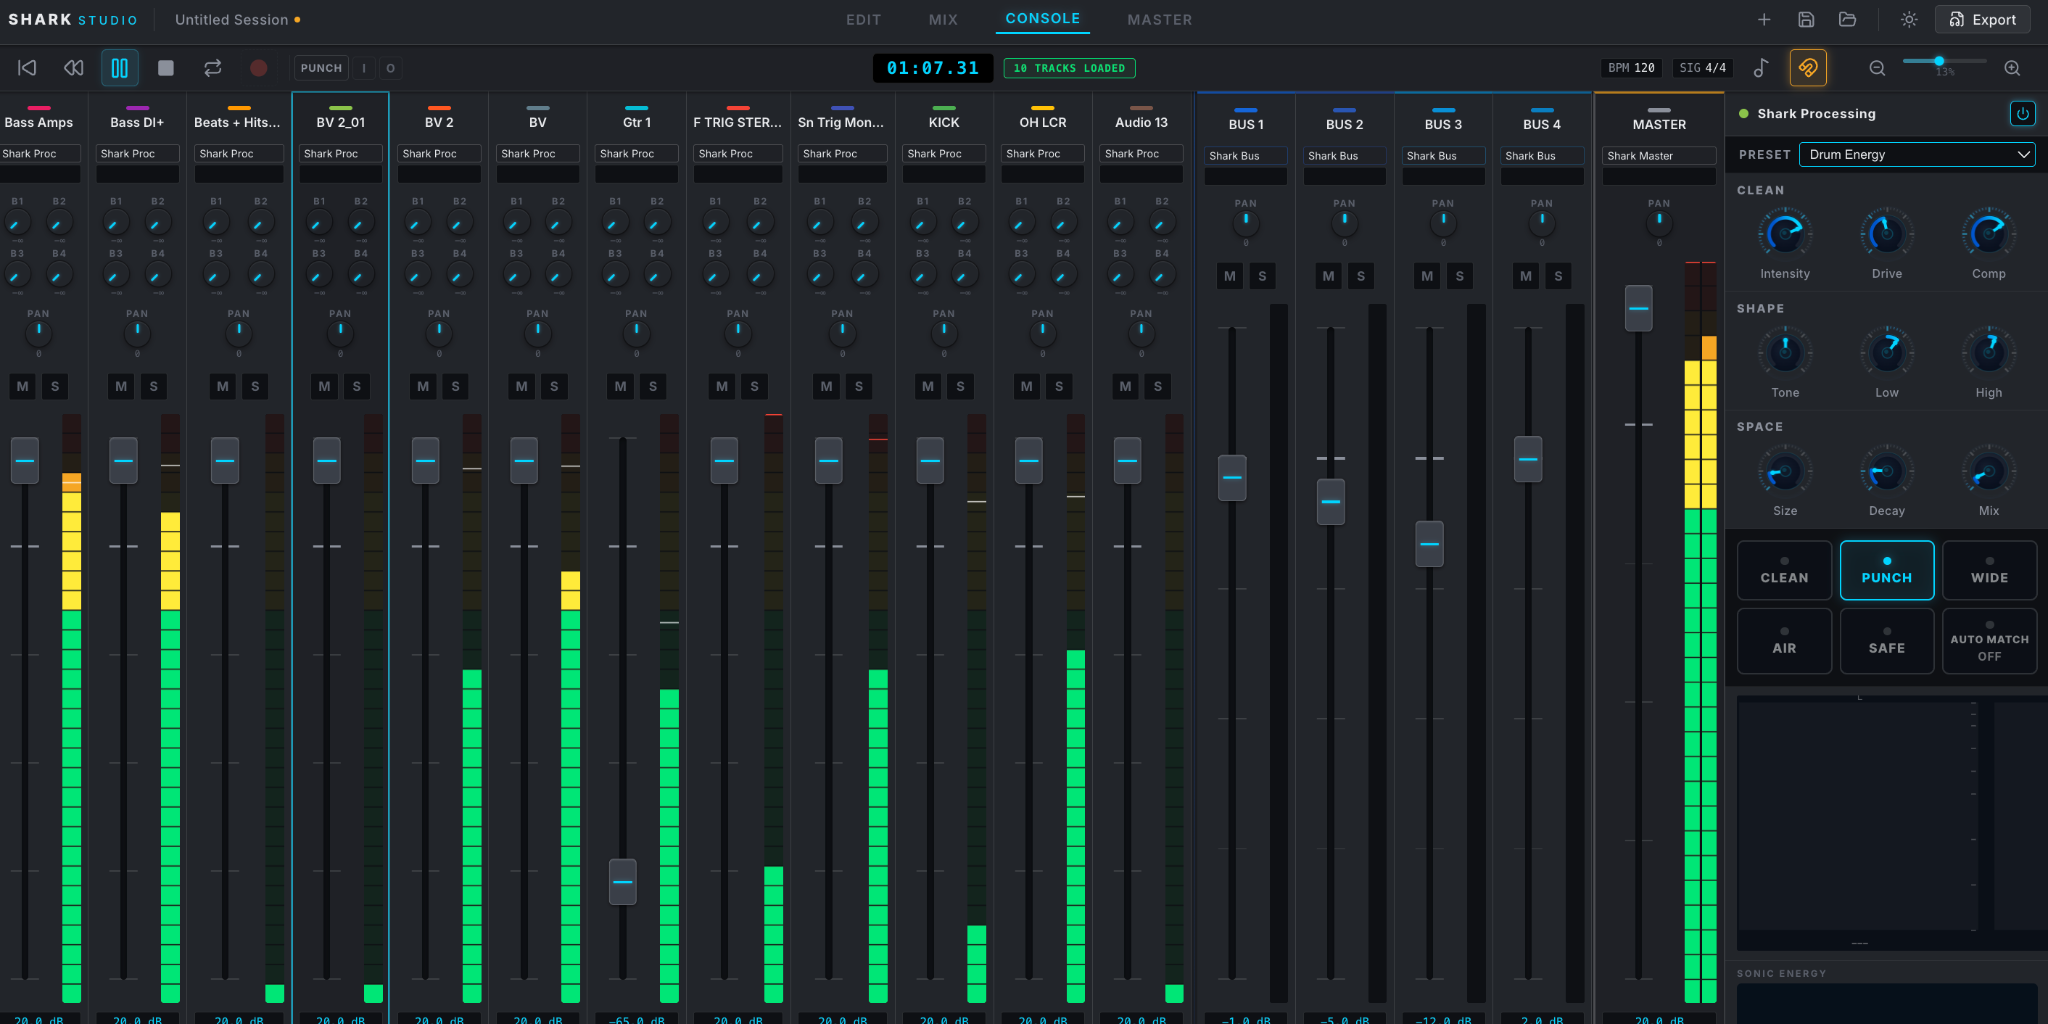Image resolution: width=2048 pixels, height=1024 pixels.
Task: Open Shark Master slot on MASTER
Action: pos(1659,156)
